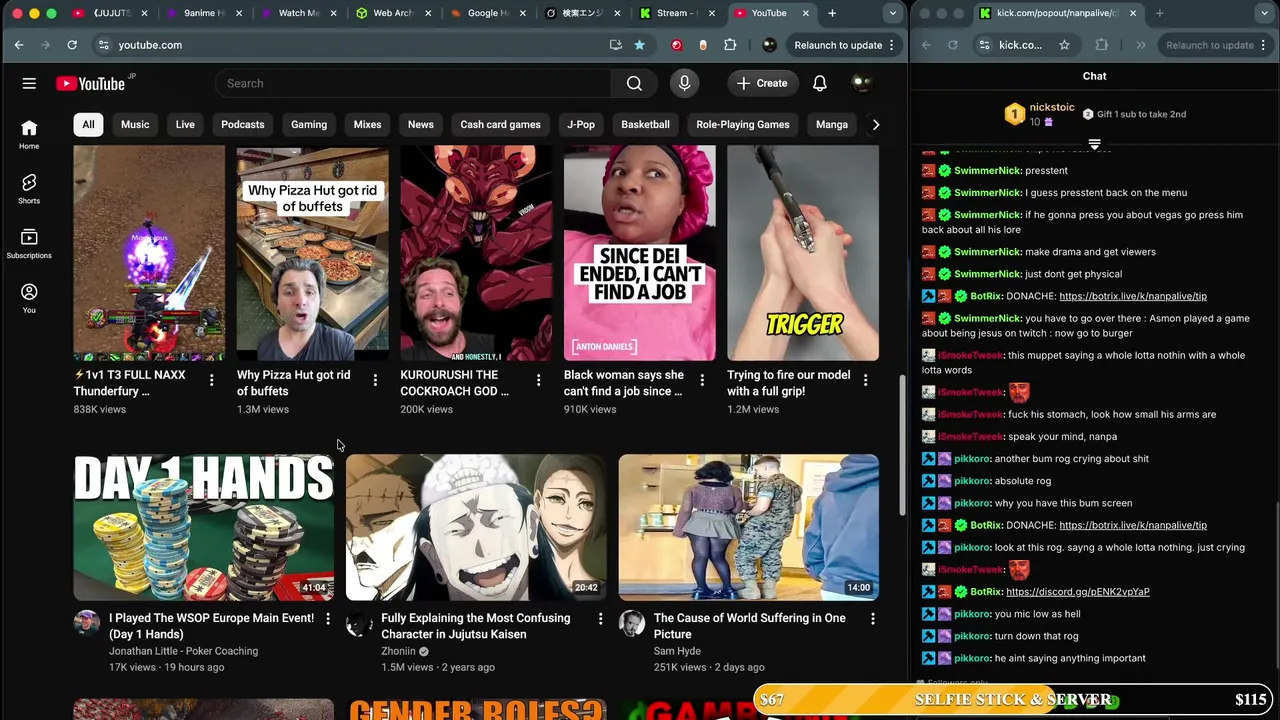Open the Sam Hyde channel avatar
The width and height of the screenshot is (1280, 720).
tap(632, 624)
